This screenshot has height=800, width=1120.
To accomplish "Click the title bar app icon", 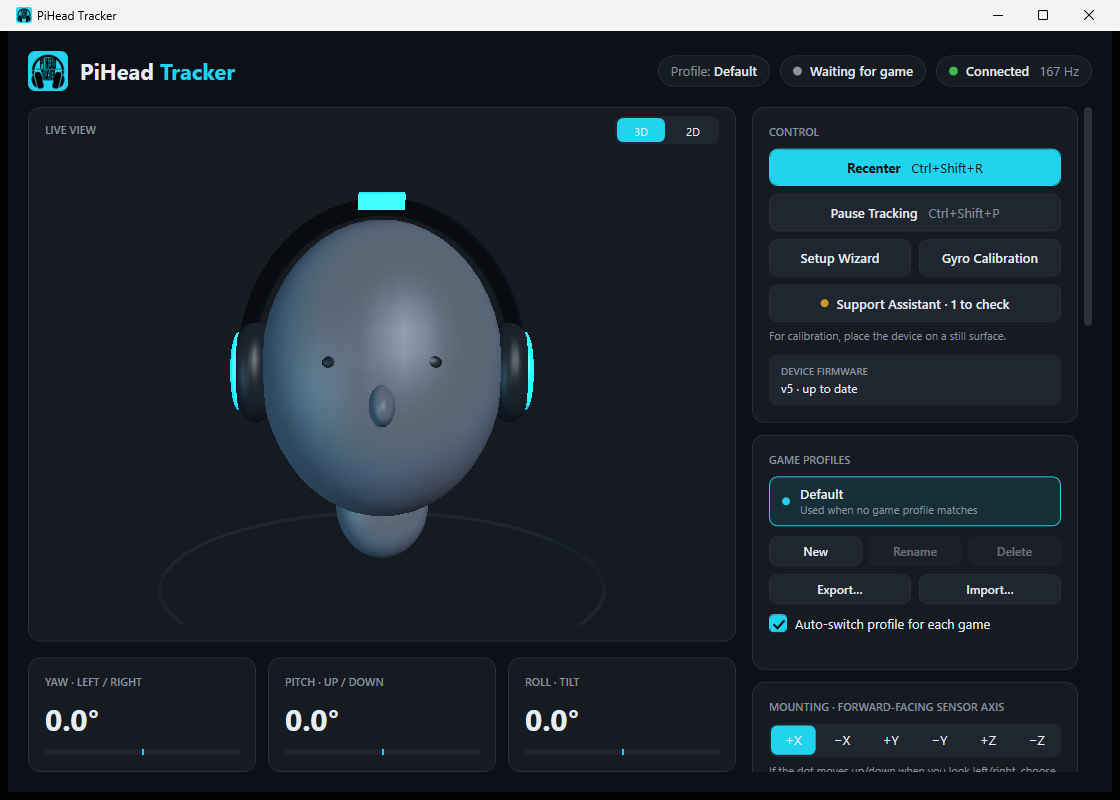I will tap(24, 15).
